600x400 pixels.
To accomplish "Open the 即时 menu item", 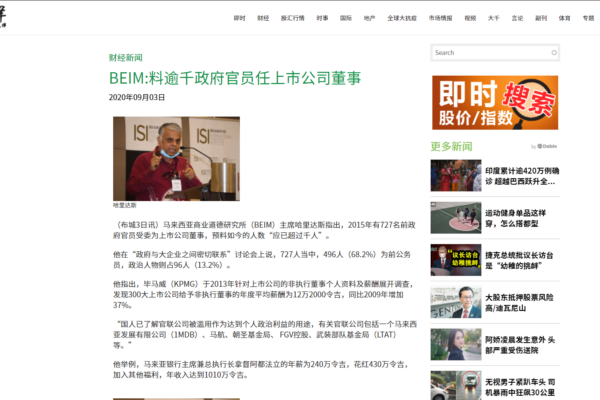I will (x=240, y=18).
